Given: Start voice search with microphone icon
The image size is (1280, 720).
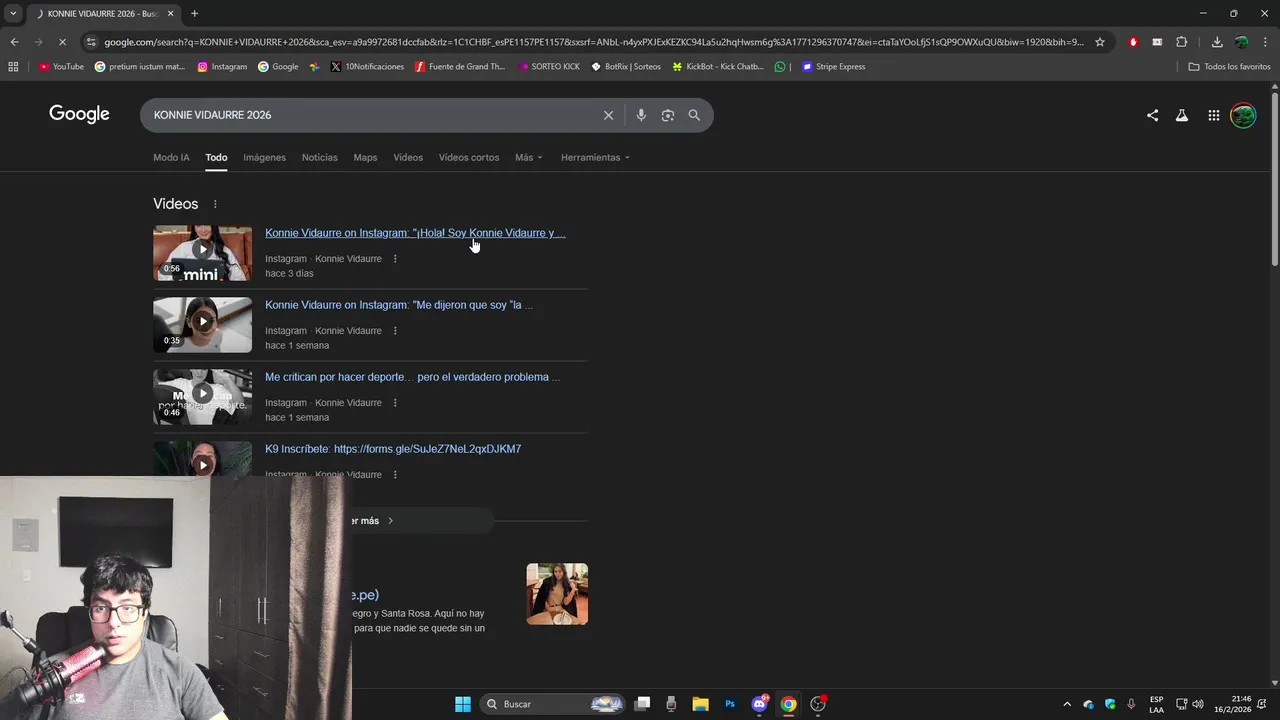Looking at the screenshot, I should [641, 115].
